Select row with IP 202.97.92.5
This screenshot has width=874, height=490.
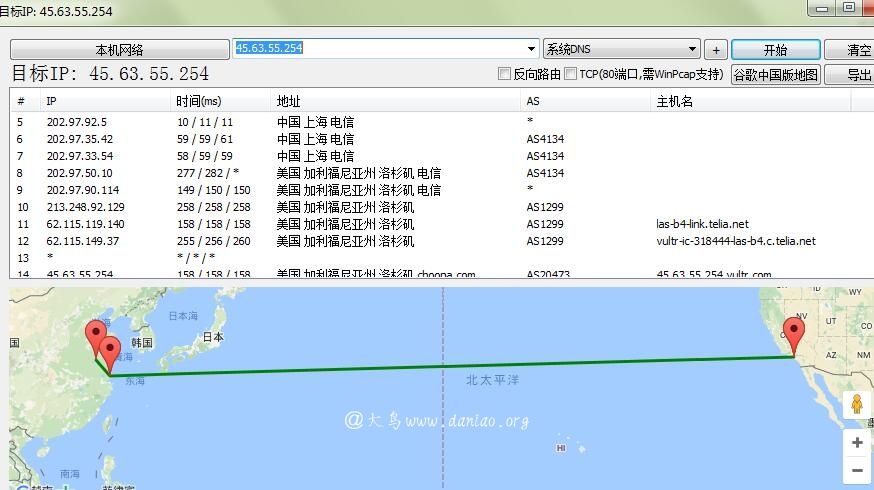point(441,122)
